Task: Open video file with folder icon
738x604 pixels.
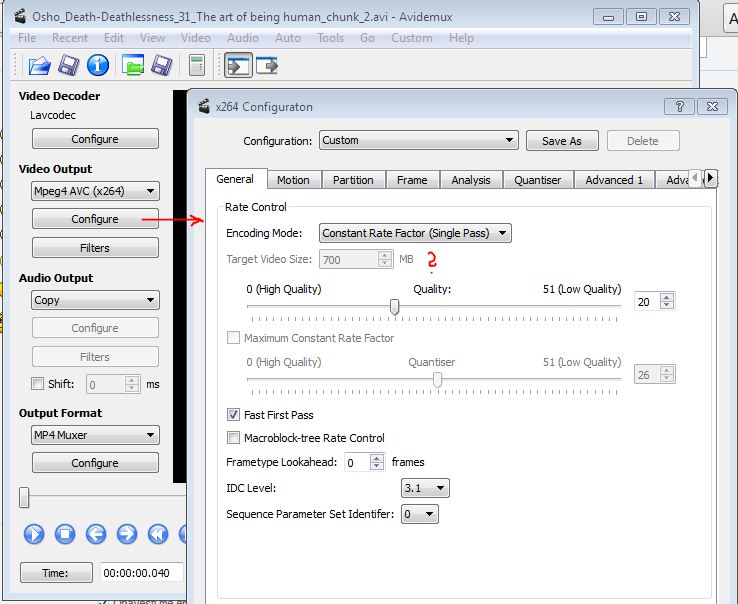Action: pyautogui.click(x=39, y=65)
